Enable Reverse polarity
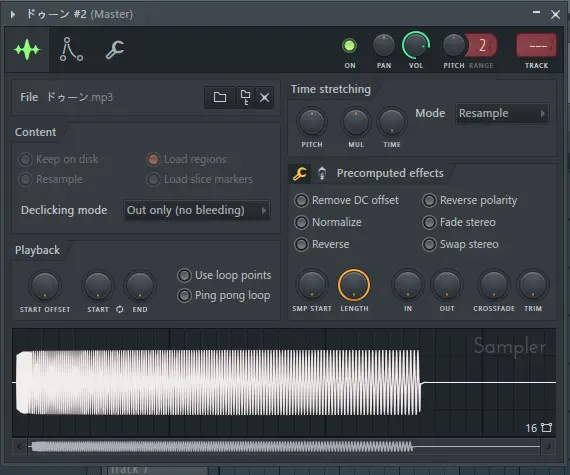The image size is (570, 475). 470,200
